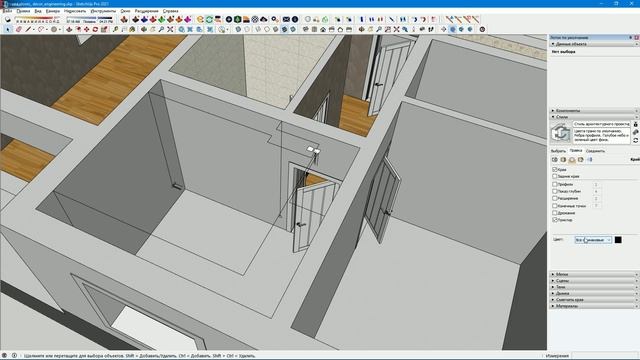640x360 pixels.
Task: Enable Расширение extension checkbox
Action: [x=555, y=198]
